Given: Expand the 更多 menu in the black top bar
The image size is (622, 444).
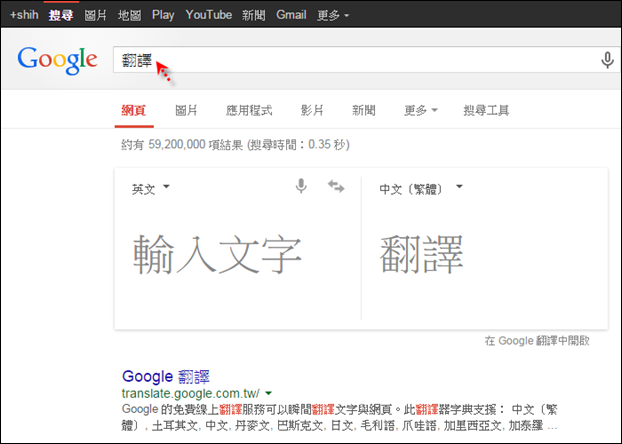Looking at the screenshot, I should point(333,15).
